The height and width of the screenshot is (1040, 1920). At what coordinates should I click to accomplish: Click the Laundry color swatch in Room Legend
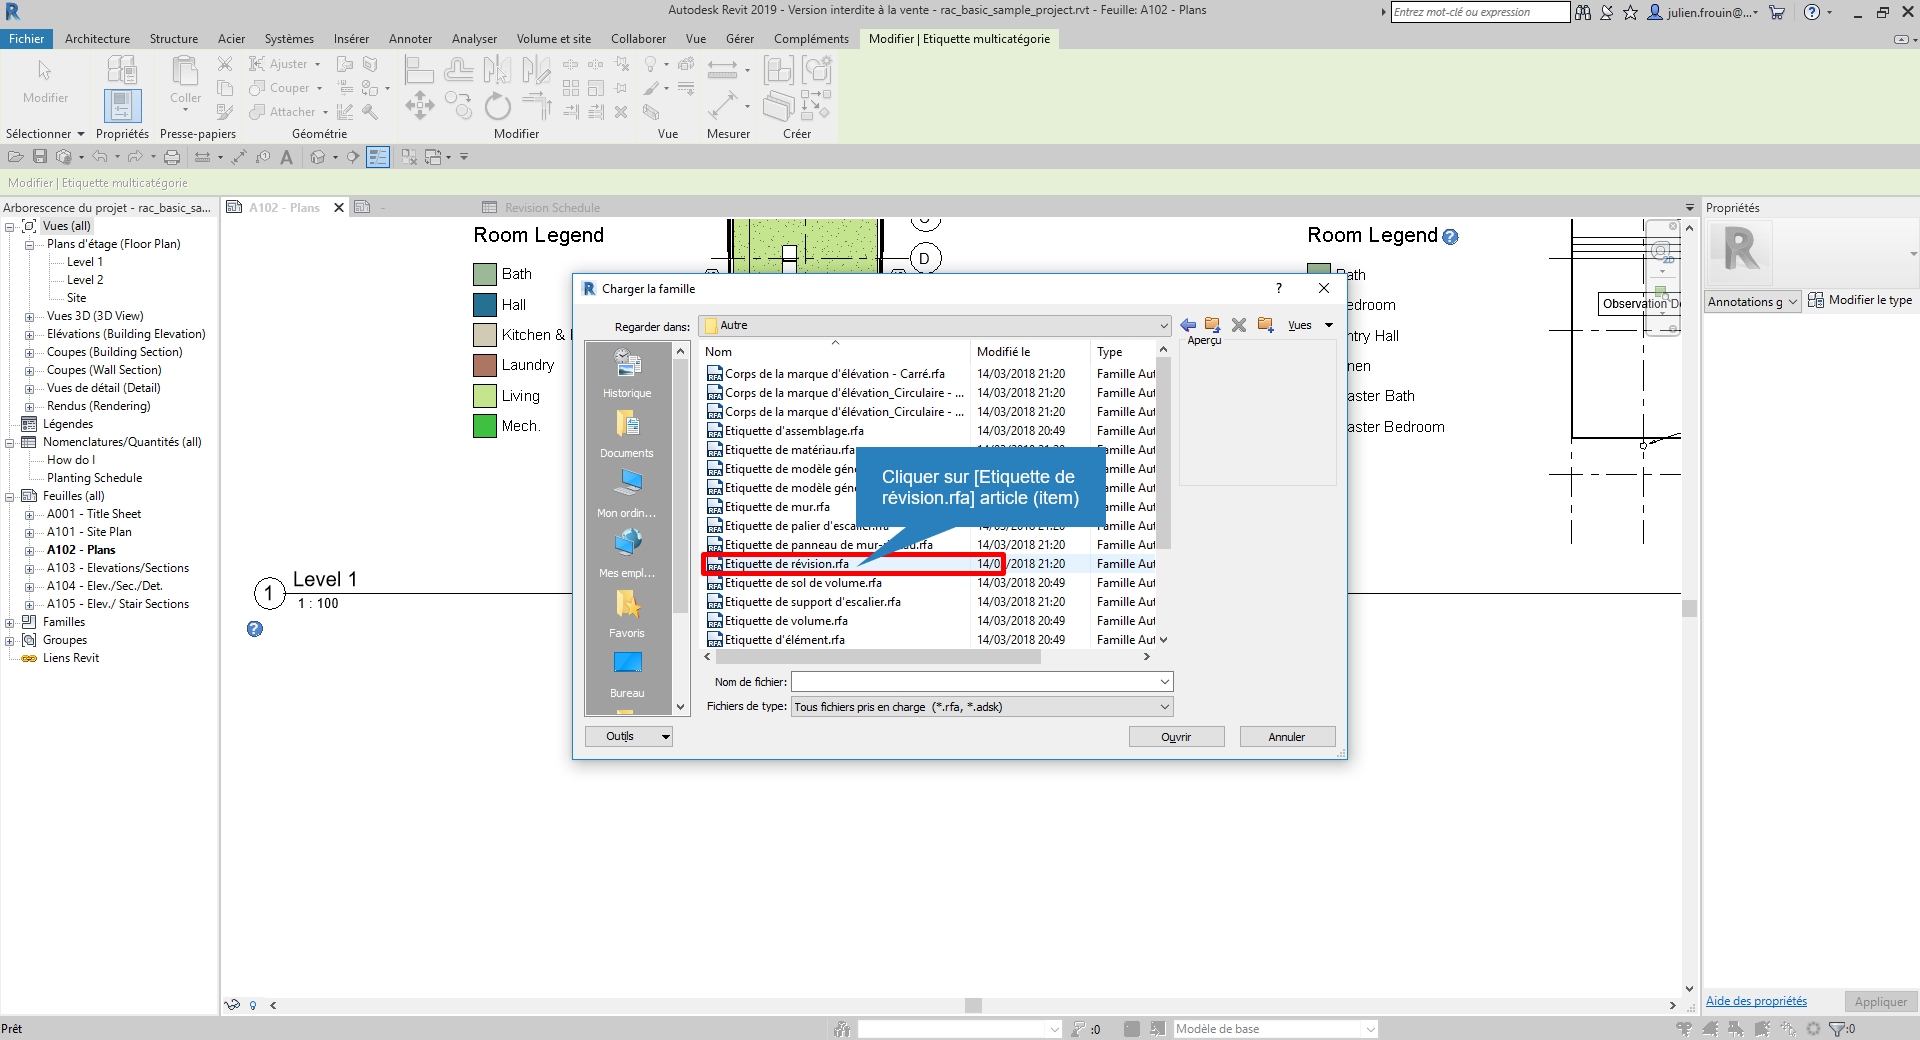click(x=485, y=365)
